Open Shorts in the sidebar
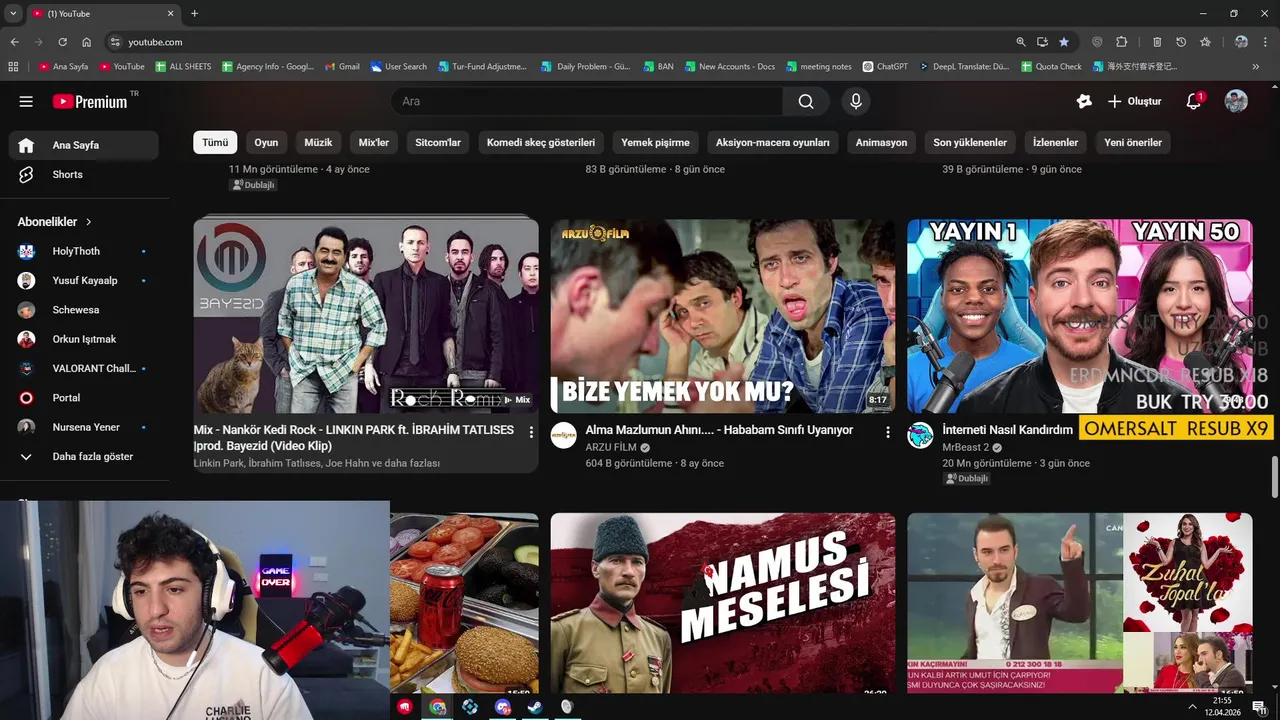This screenshot has height=720, width=1280. pos(84,174)
